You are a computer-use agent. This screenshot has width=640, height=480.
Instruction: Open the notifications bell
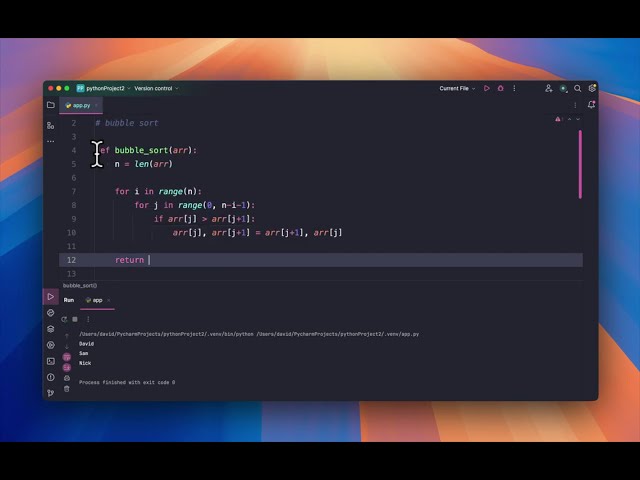point(591,105)
